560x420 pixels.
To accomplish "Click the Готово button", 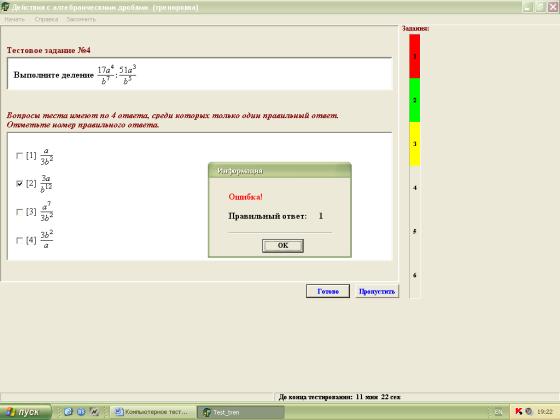I will click(x=328, y=291).
